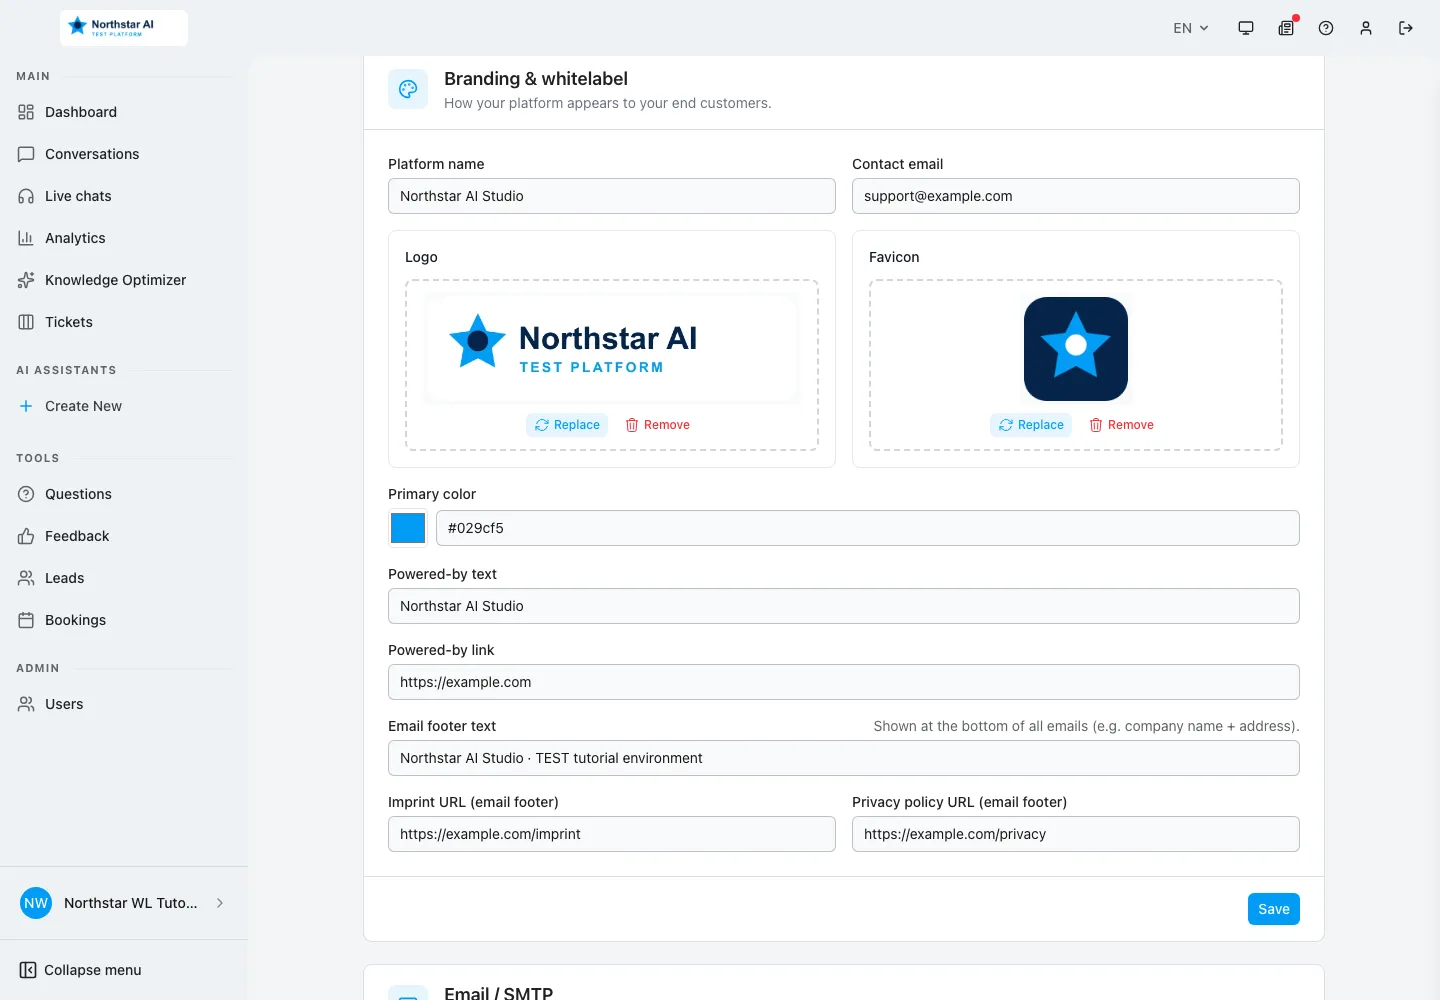Click the Users people icon
This screenshot has width=1440, height=1000.
click(x=26, y=704)
